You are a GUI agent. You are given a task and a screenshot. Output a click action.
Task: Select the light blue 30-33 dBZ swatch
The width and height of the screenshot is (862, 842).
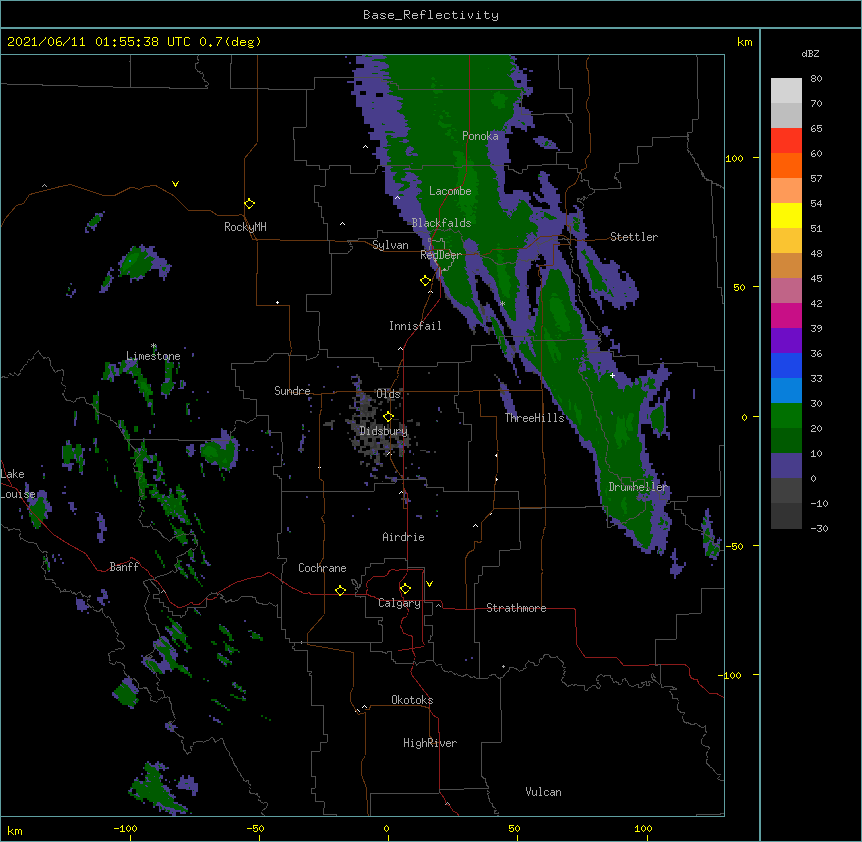point(786,391)
